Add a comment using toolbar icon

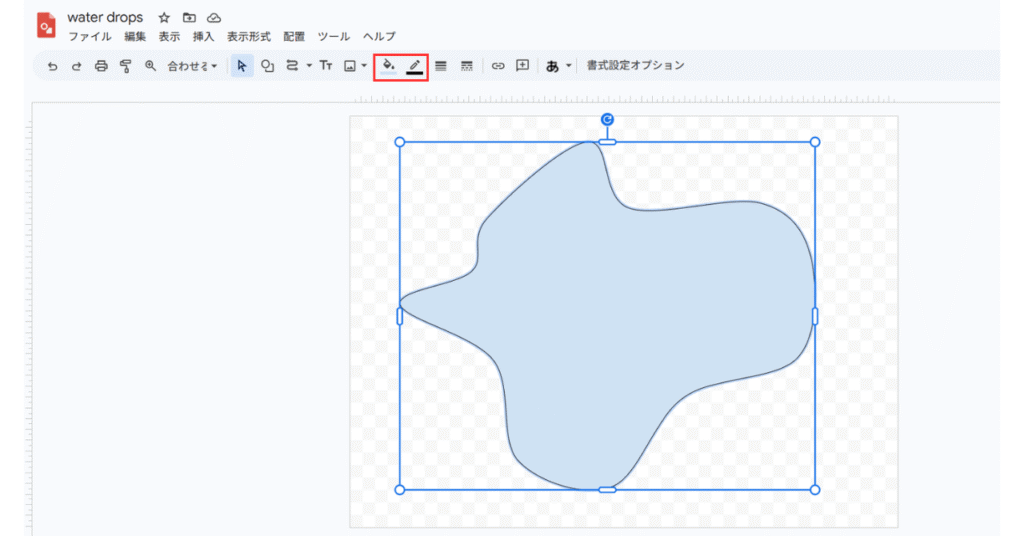pyautogui.click(x=522, y=66)
